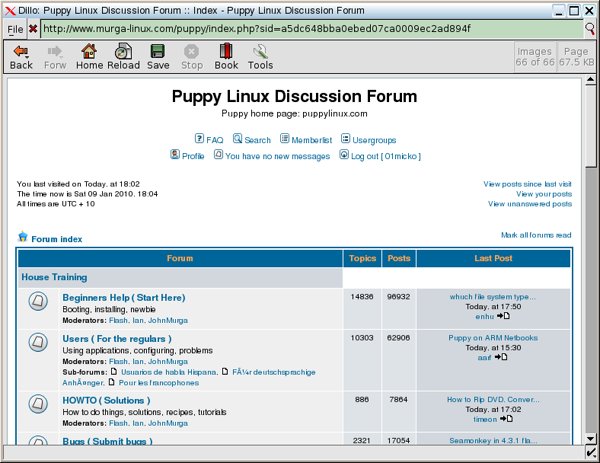This screenshot has height=463, width=600.
Task: Click sub-forum icon before Usuarios de habla Hispana
Action: click(114, 372)
